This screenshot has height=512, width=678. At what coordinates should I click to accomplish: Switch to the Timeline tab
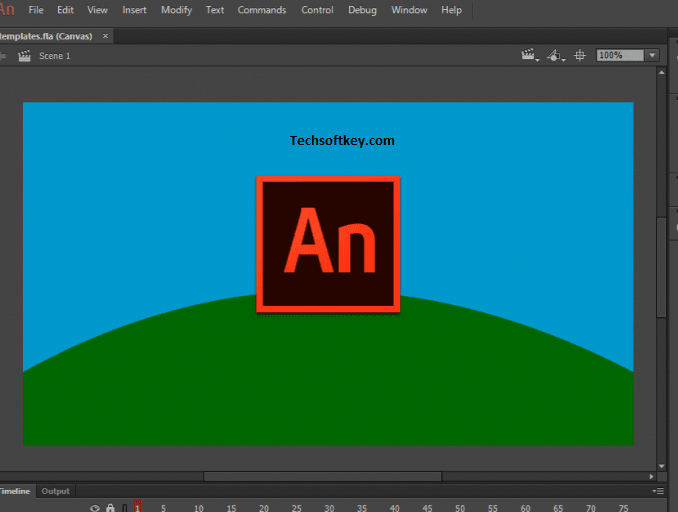point(16,491)
